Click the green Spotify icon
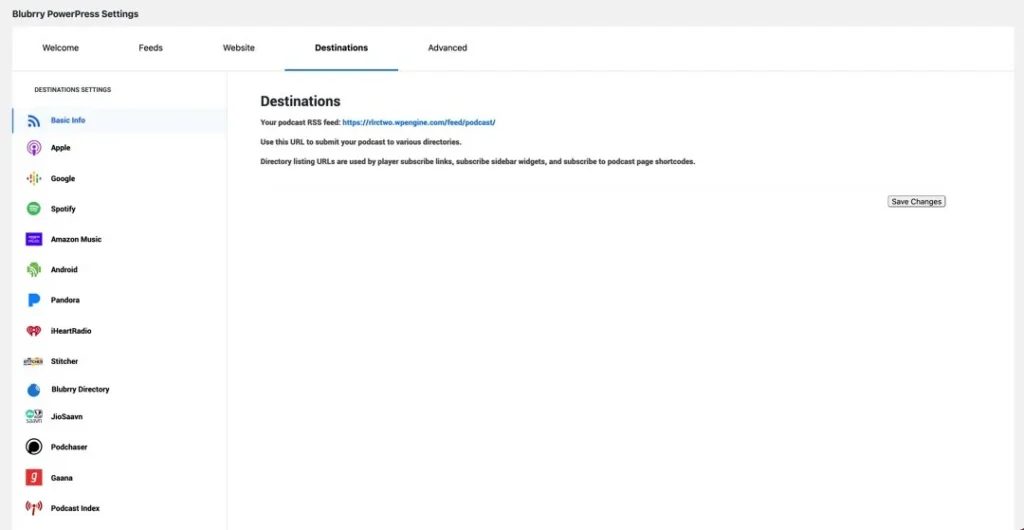This screenshot has width=1024, height=530. click(x=34, y=209)
